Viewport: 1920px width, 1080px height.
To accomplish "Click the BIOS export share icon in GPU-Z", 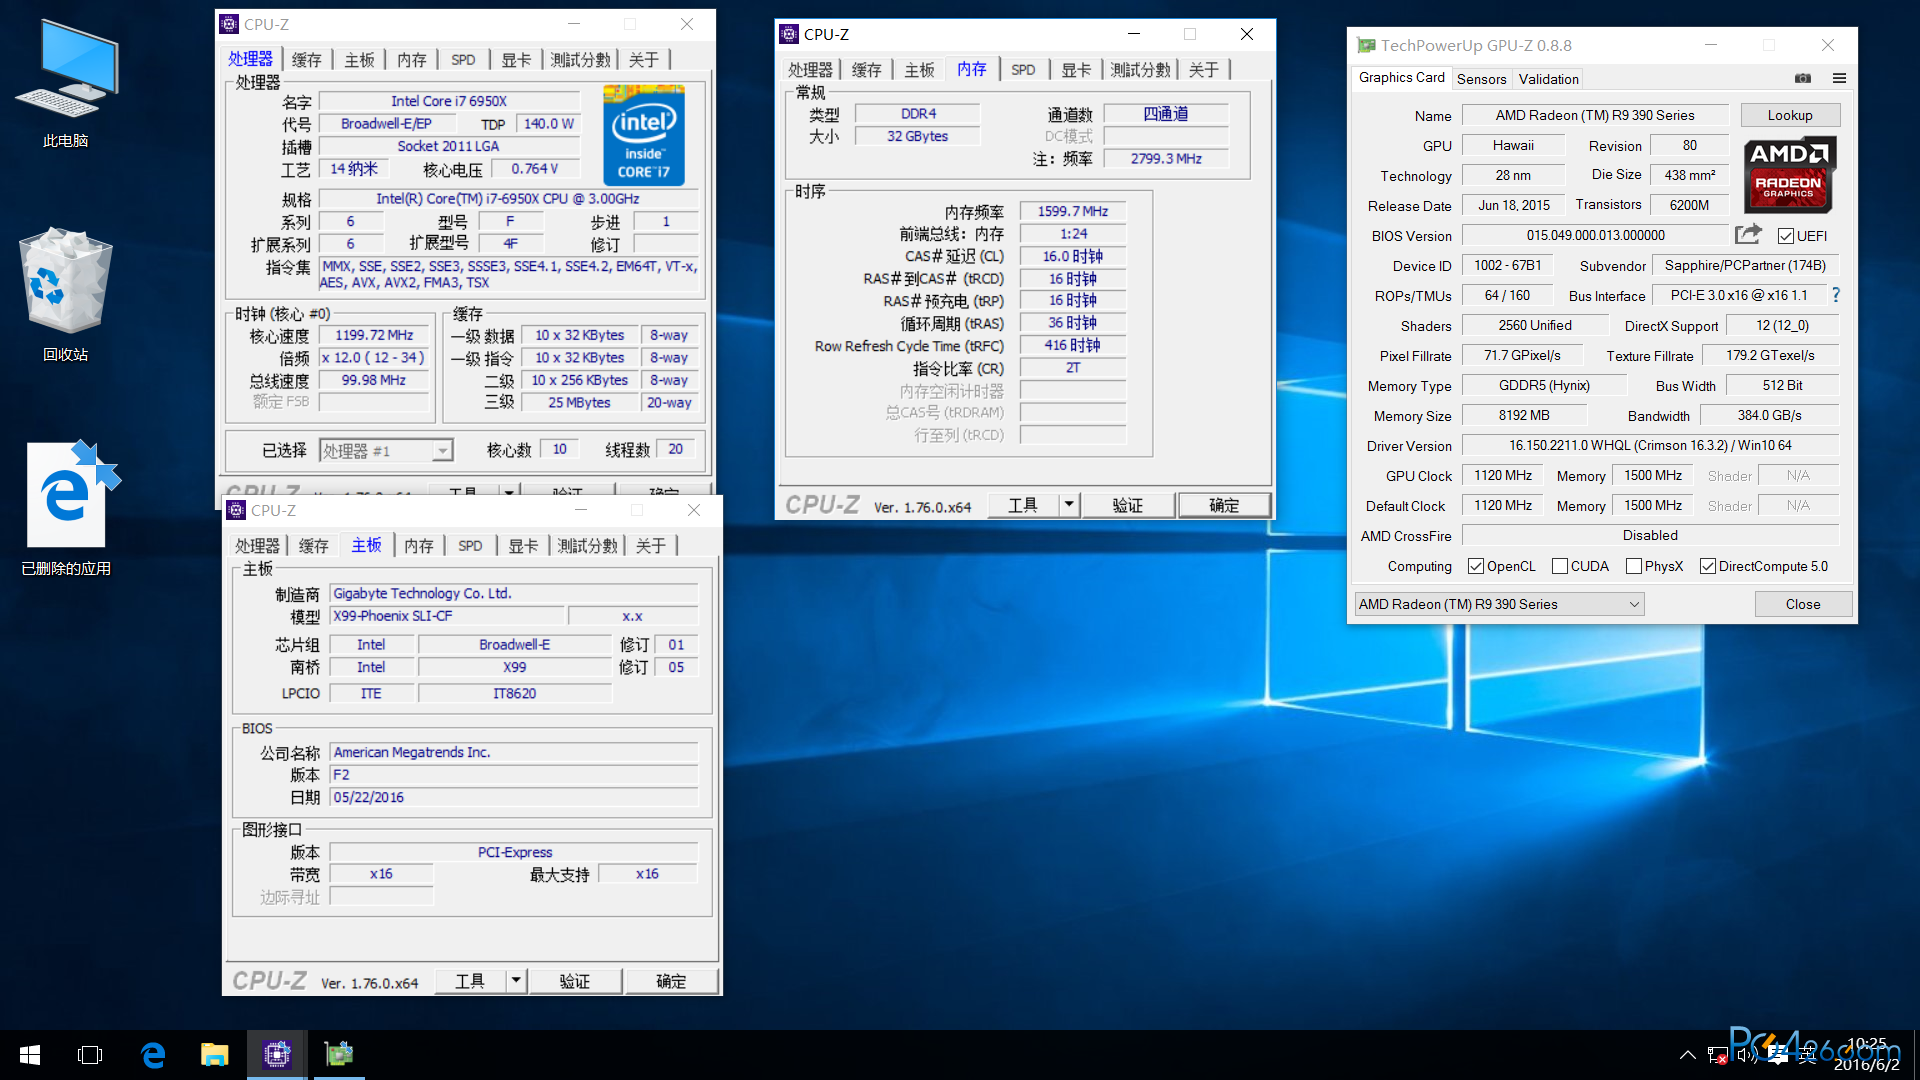I will pos(1748,234).
